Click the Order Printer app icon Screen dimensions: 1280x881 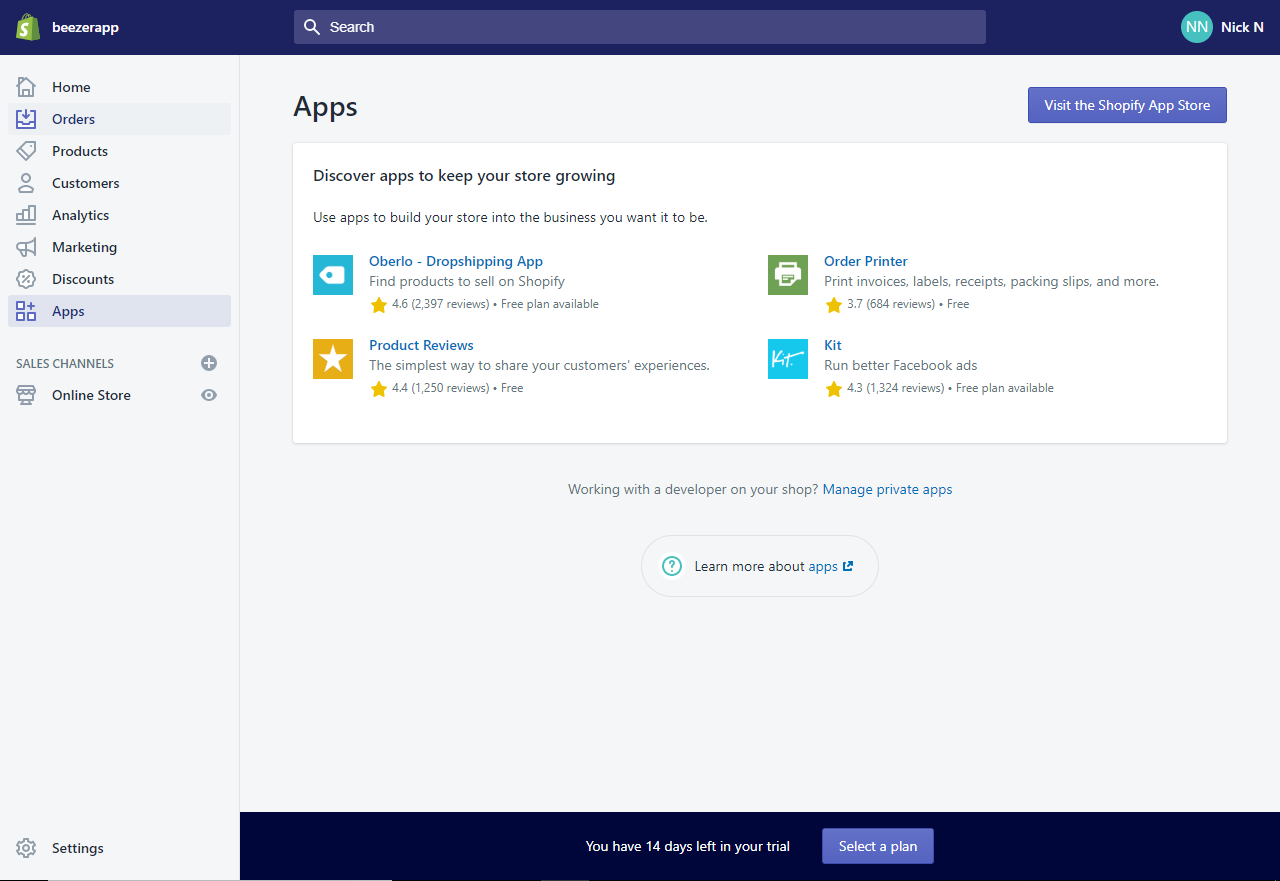click(x=788, y=275)
